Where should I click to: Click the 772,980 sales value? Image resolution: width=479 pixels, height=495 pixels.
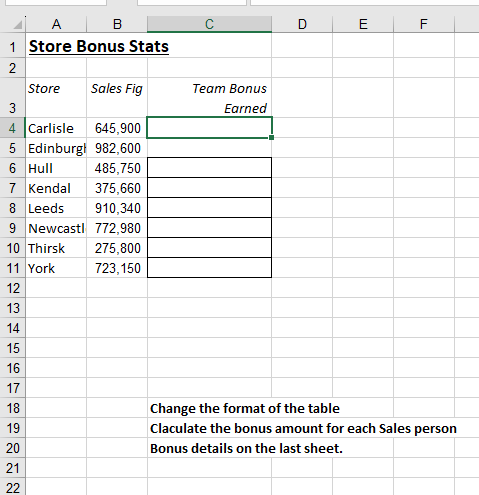pyautogui.click(x=117, y=228)
